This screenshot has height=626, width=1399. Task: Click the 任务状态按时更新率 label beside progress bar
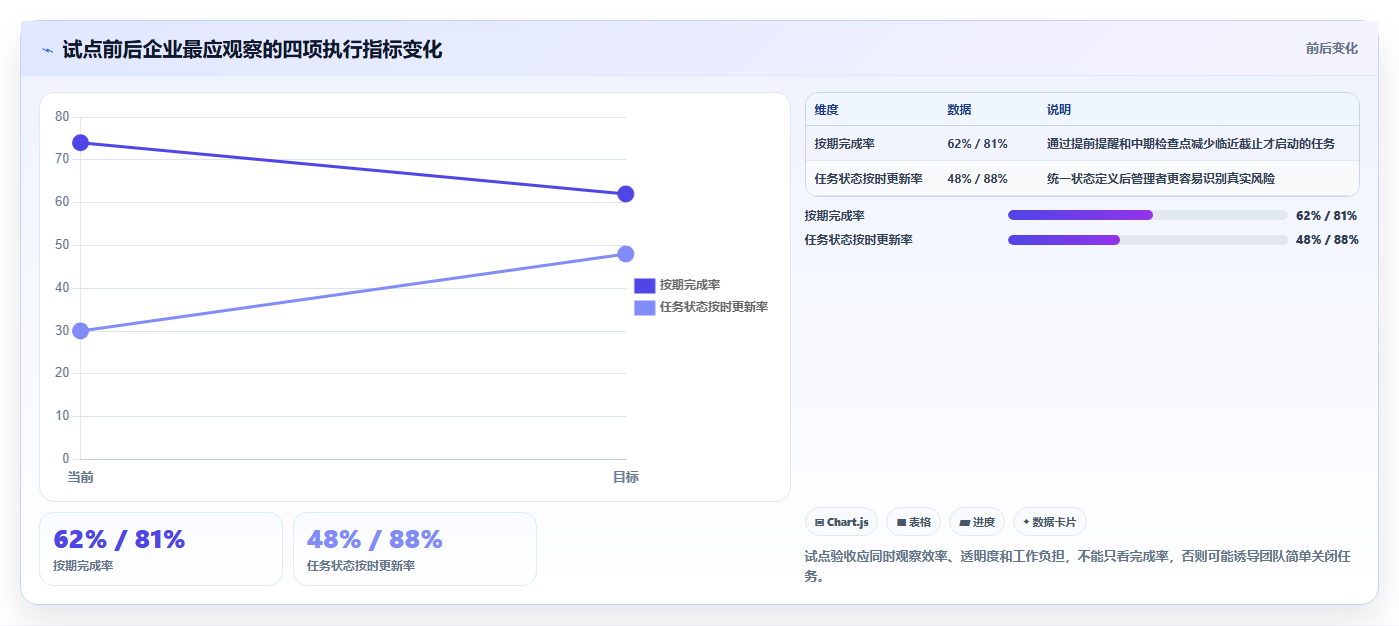click(858, 240)
